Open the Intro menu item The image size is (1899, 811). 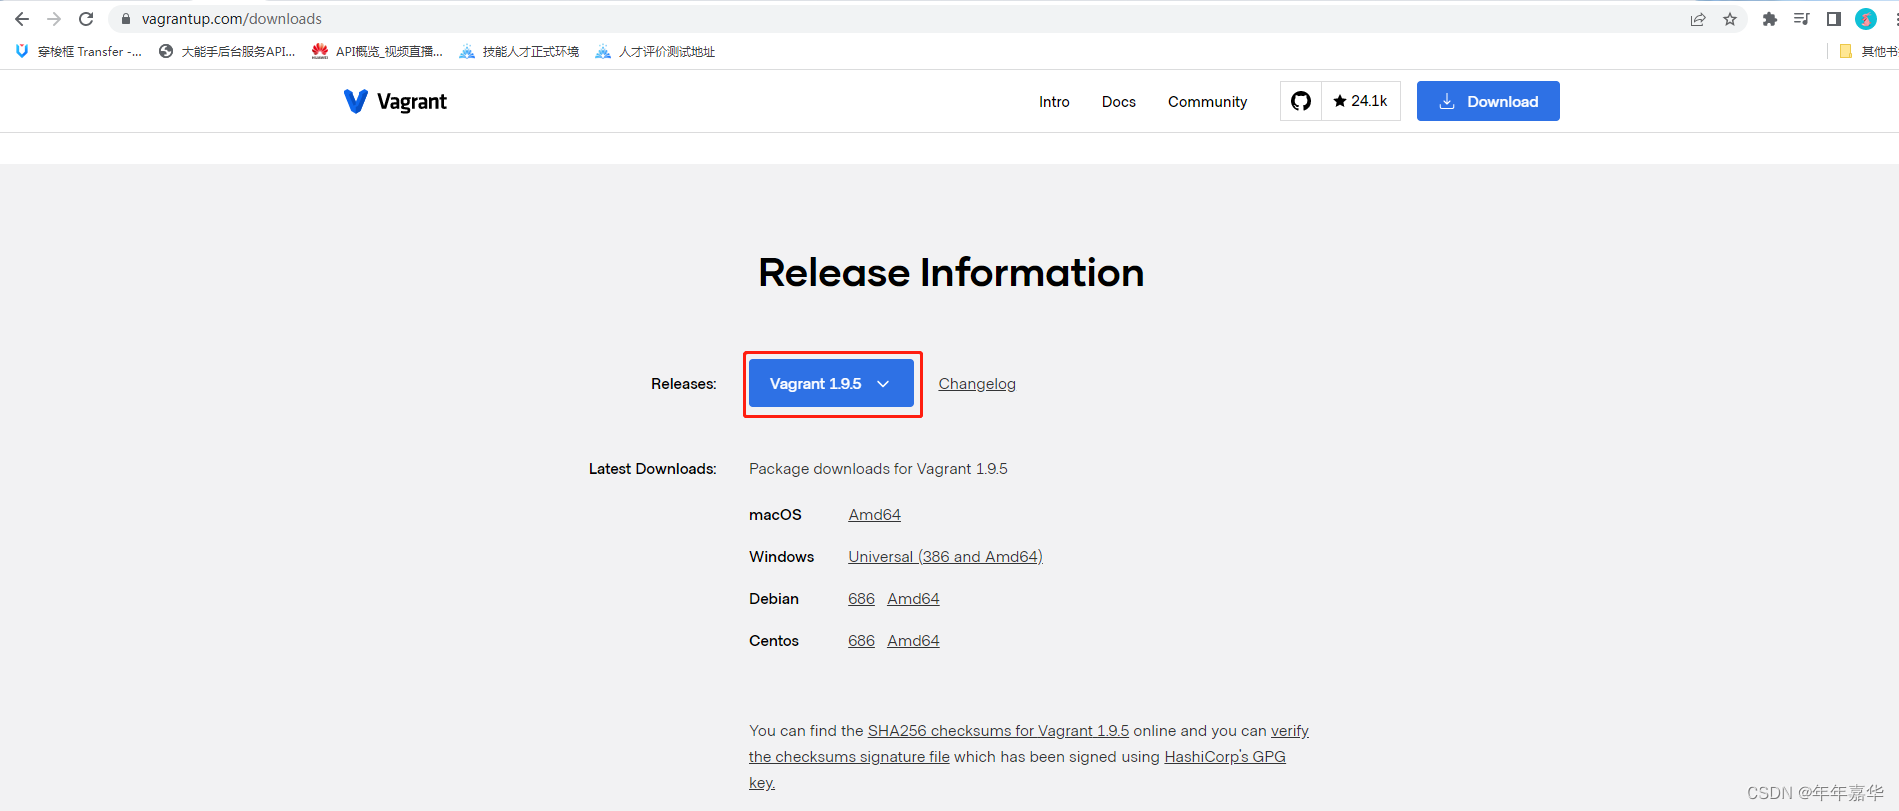coord(1054,102)
